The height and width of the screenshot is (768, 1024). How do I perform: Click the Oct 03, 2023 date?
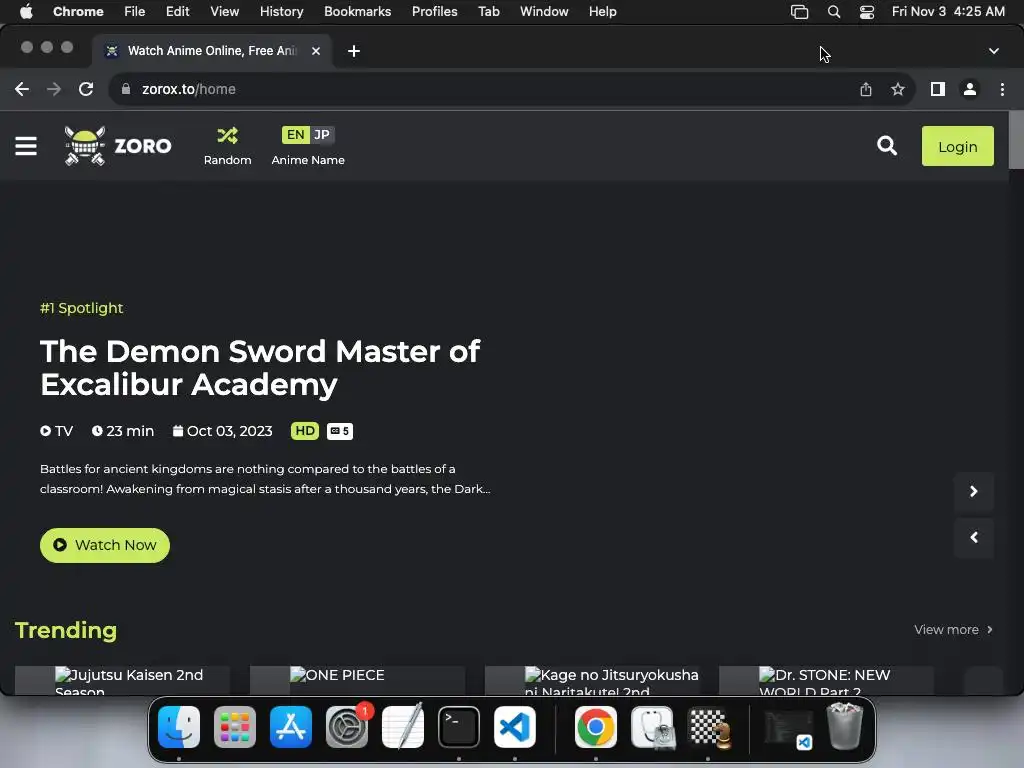pyautogui.click(x=223, y=431)
